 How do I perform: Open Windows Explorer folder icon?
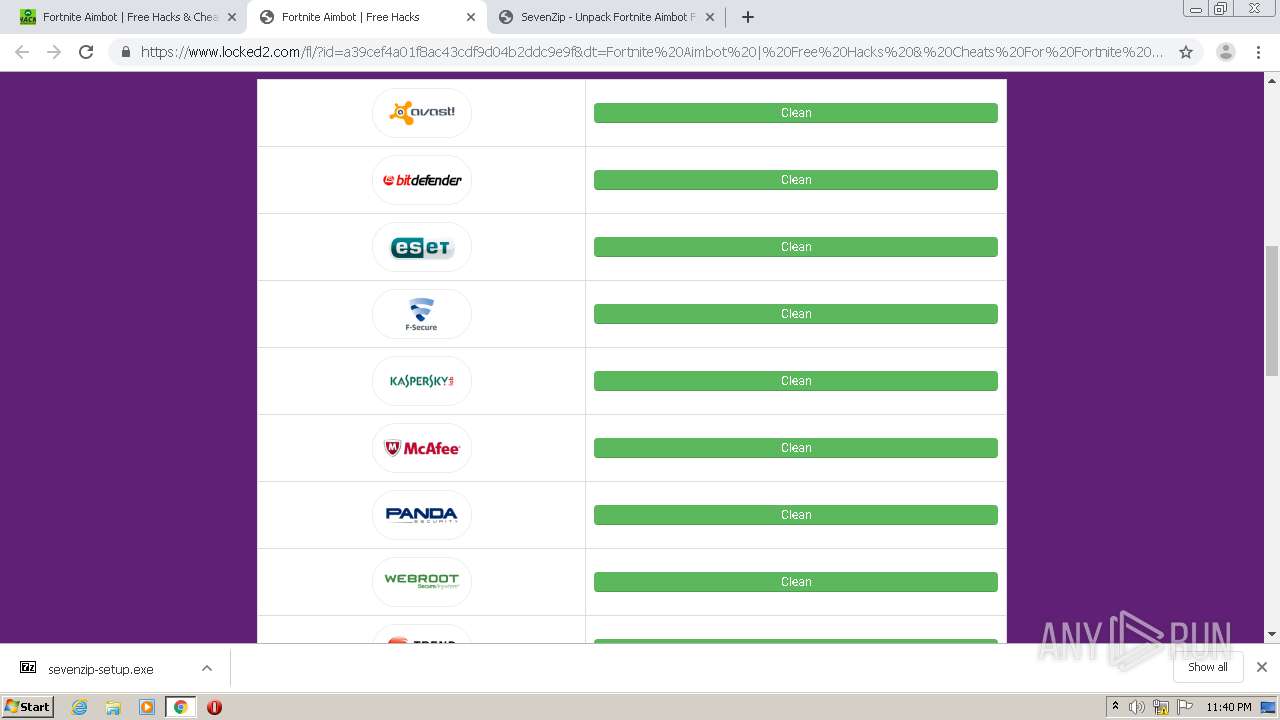click(x=113, y=707)
